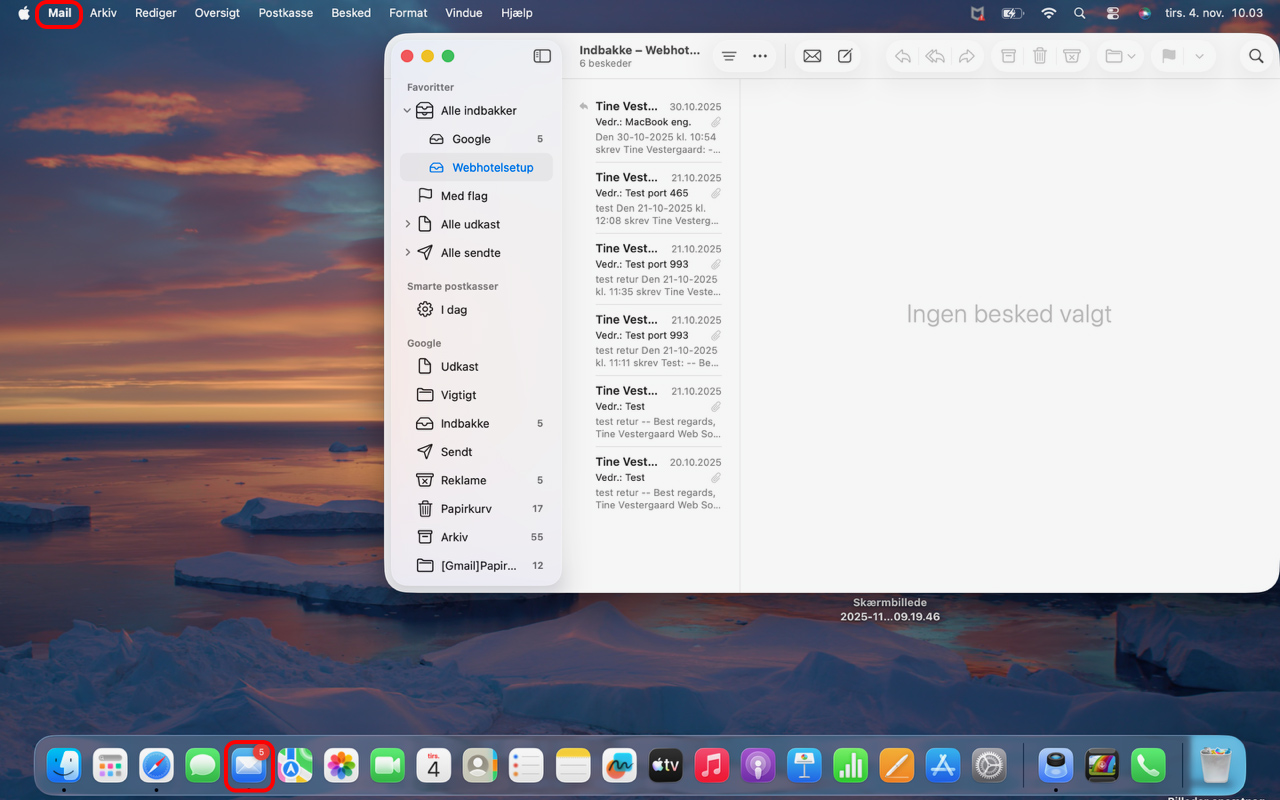Open the Besked menu in menu bar
Screen dimensions: 1280x800
[351, 13]
